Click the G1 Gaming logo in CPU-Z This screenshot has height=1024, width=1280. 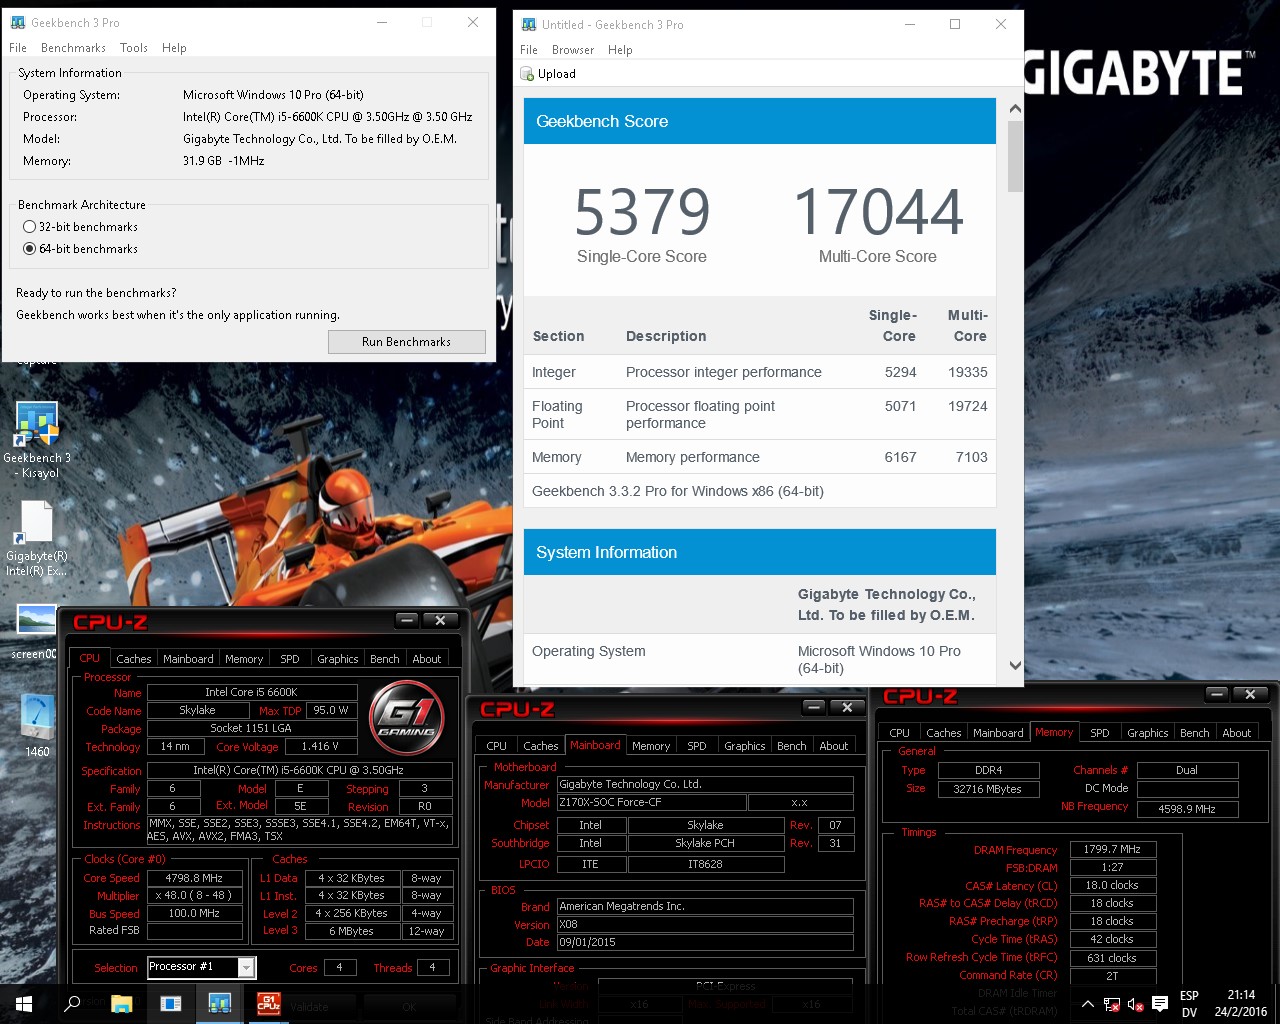point(406,717)
